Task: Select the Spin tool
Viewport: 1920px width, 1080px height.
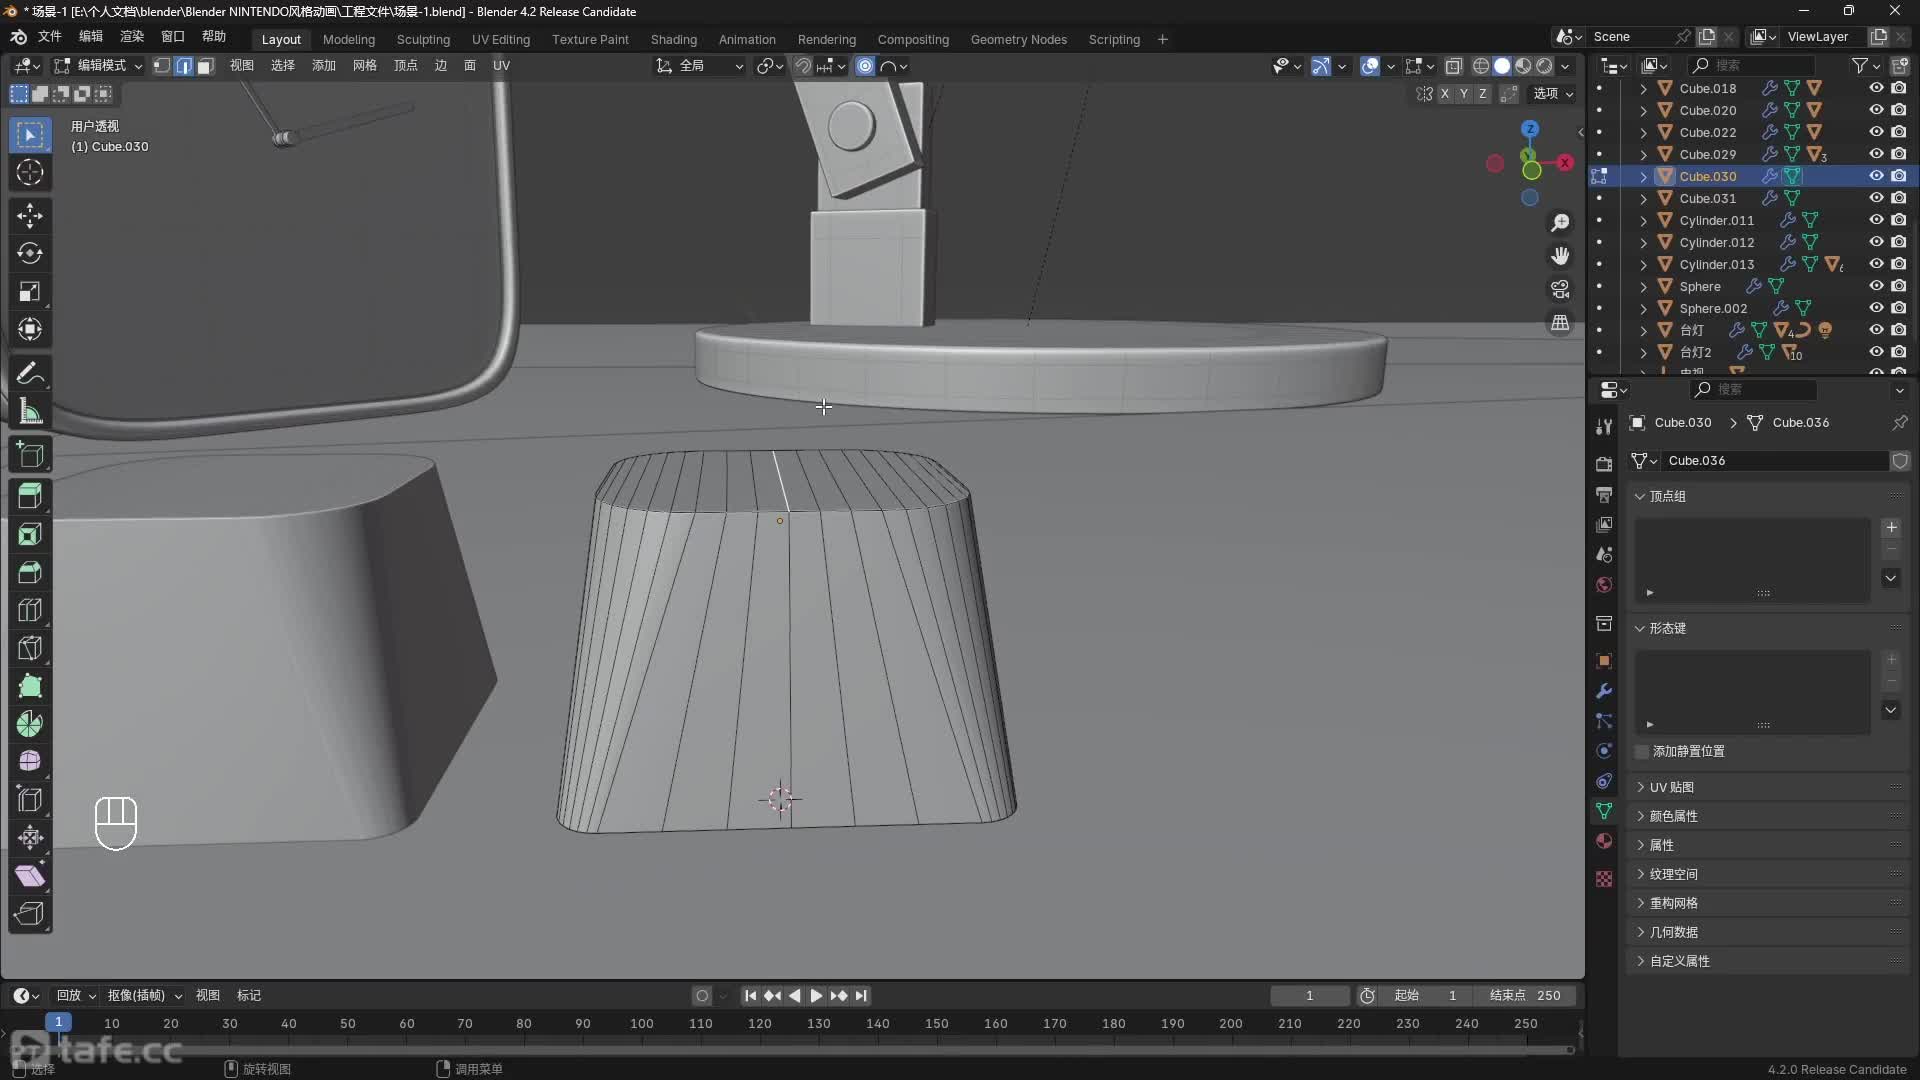Action: (x=30, y=724)
